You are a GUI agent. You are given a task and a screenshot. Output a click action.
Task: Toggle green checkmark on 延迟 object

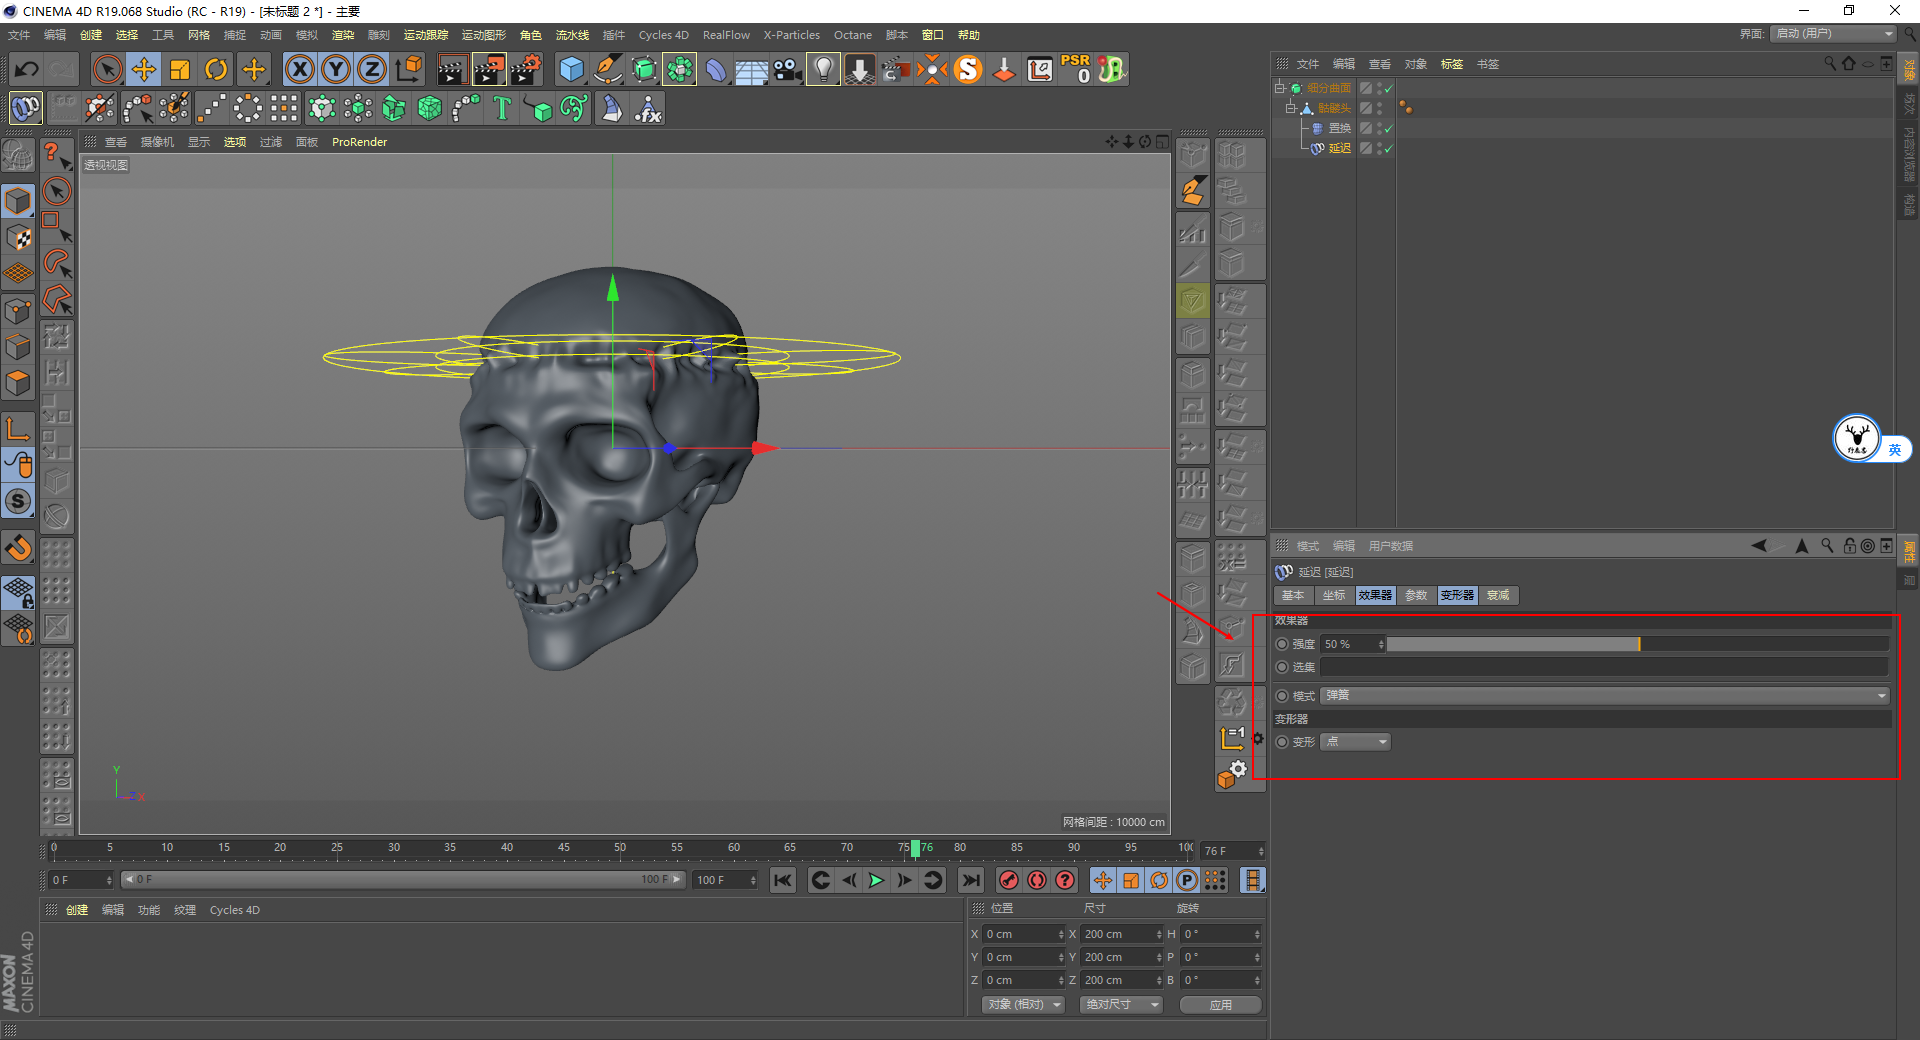click(x=1389, y=148)
